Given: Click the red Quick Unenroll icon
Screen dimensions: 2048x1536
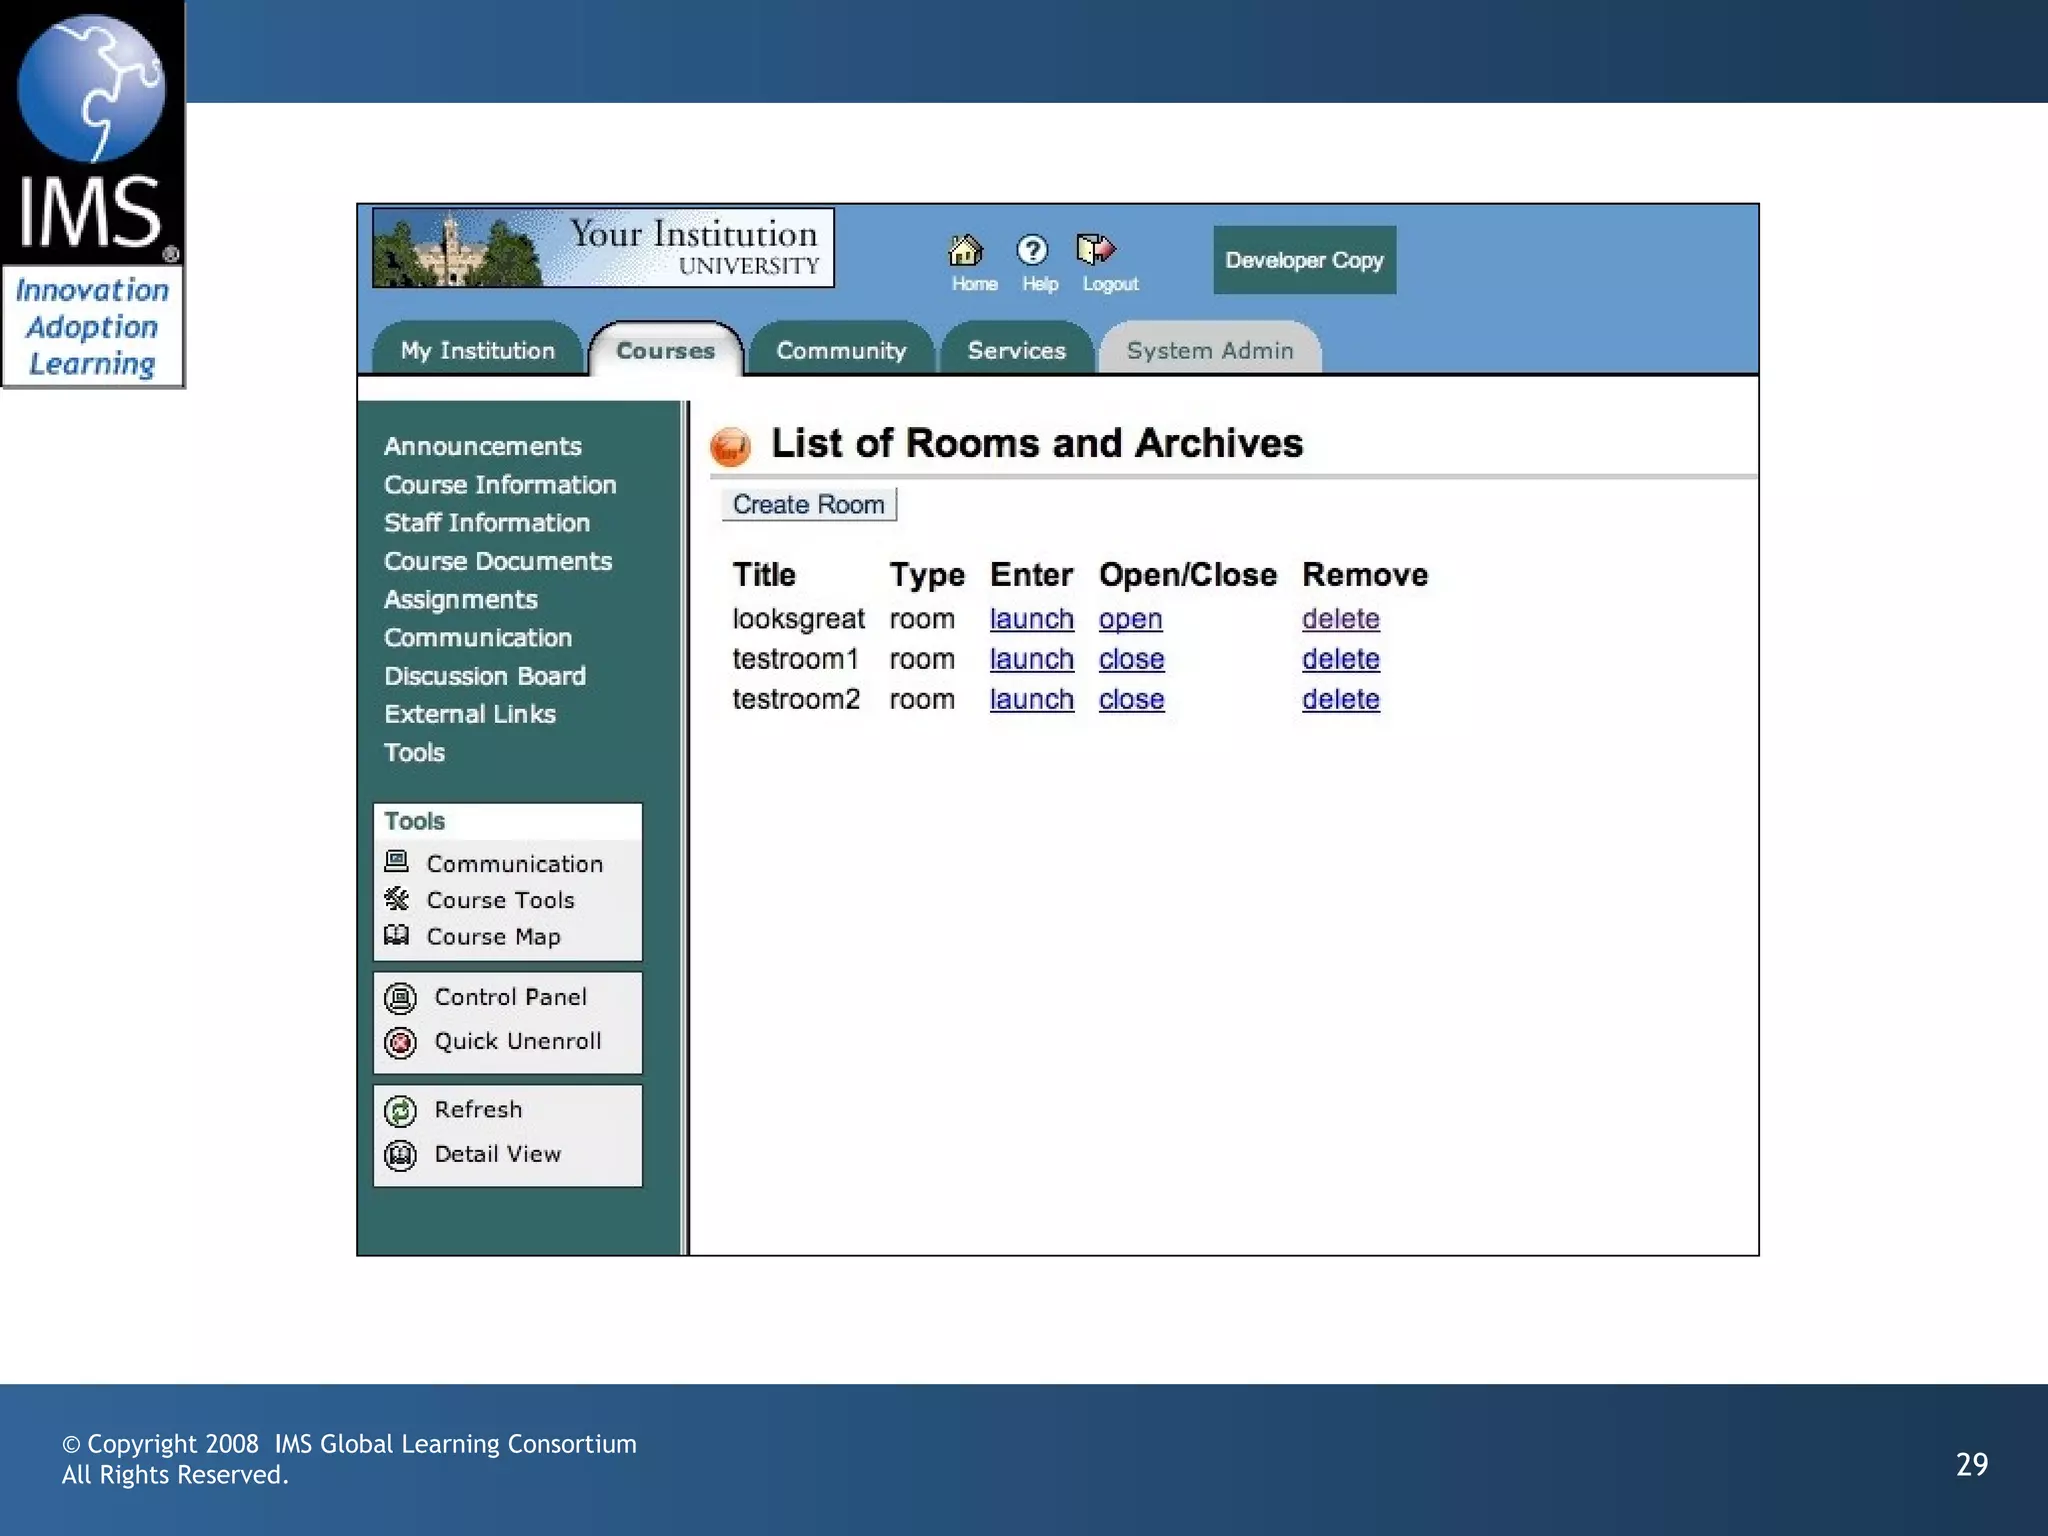Looking at the screenshot, I should point(400,1043).
